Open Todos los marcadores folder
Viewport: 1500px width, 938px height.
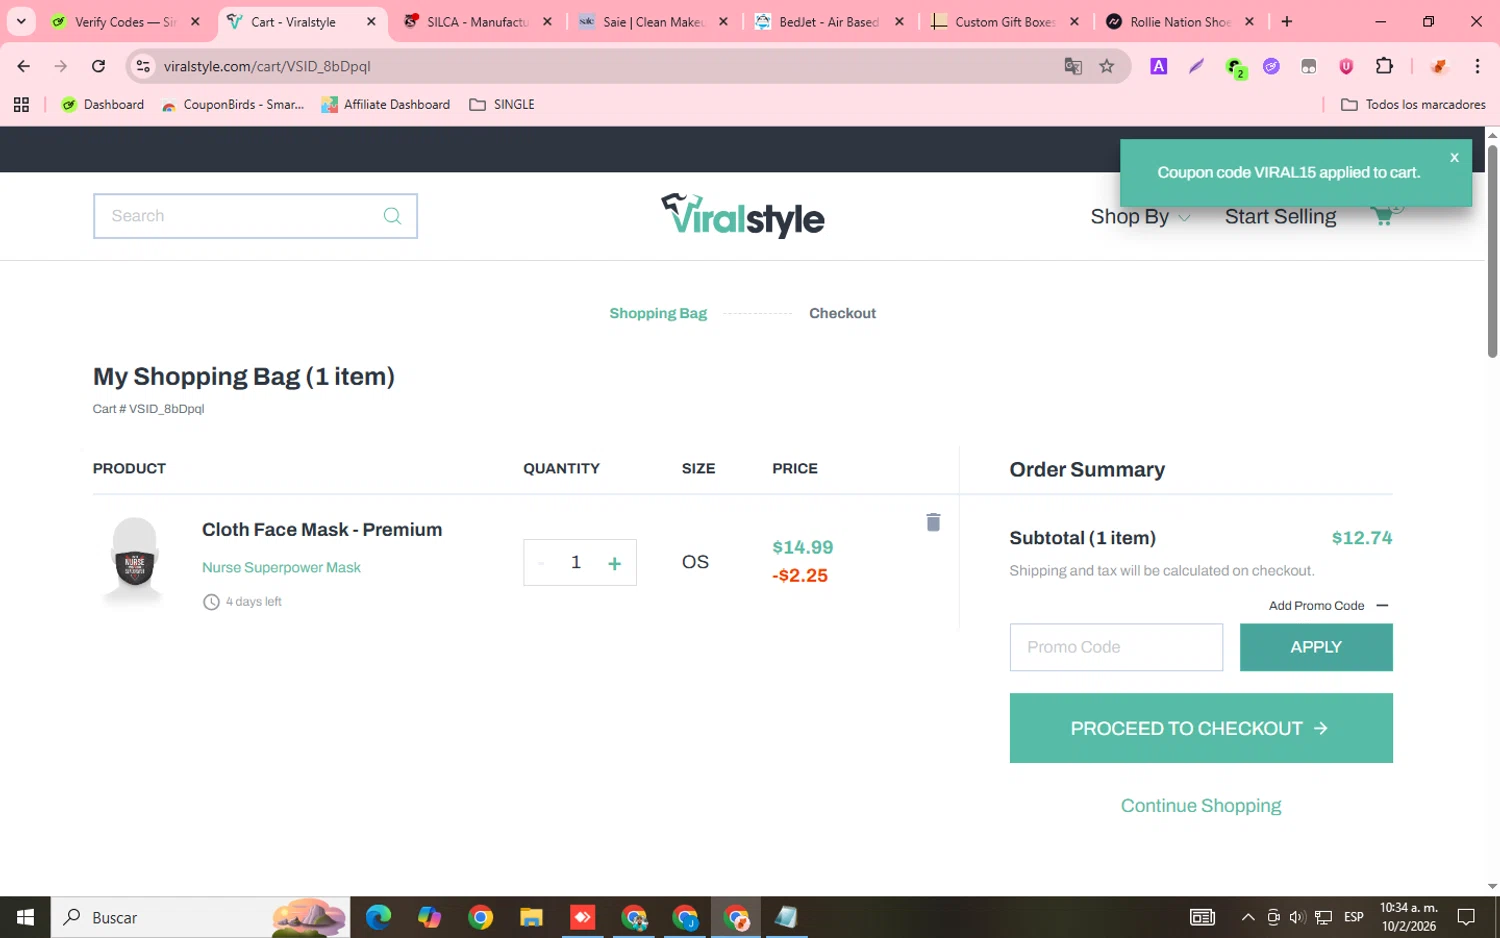click(x=1412, y=104)
